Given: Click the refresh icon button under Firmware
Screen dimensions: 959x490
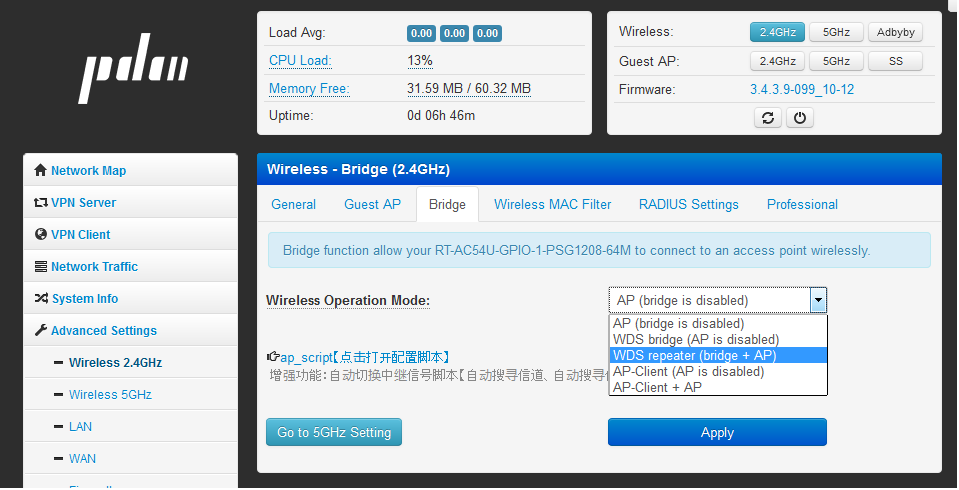Looking at the screenshot, I should (x=767, y=118).
